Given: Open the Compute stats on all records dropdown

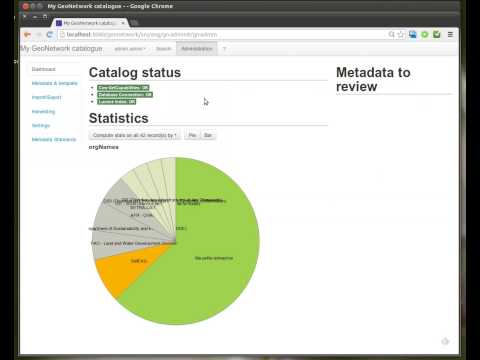Looking at the screenshot, I should (135, 135).
